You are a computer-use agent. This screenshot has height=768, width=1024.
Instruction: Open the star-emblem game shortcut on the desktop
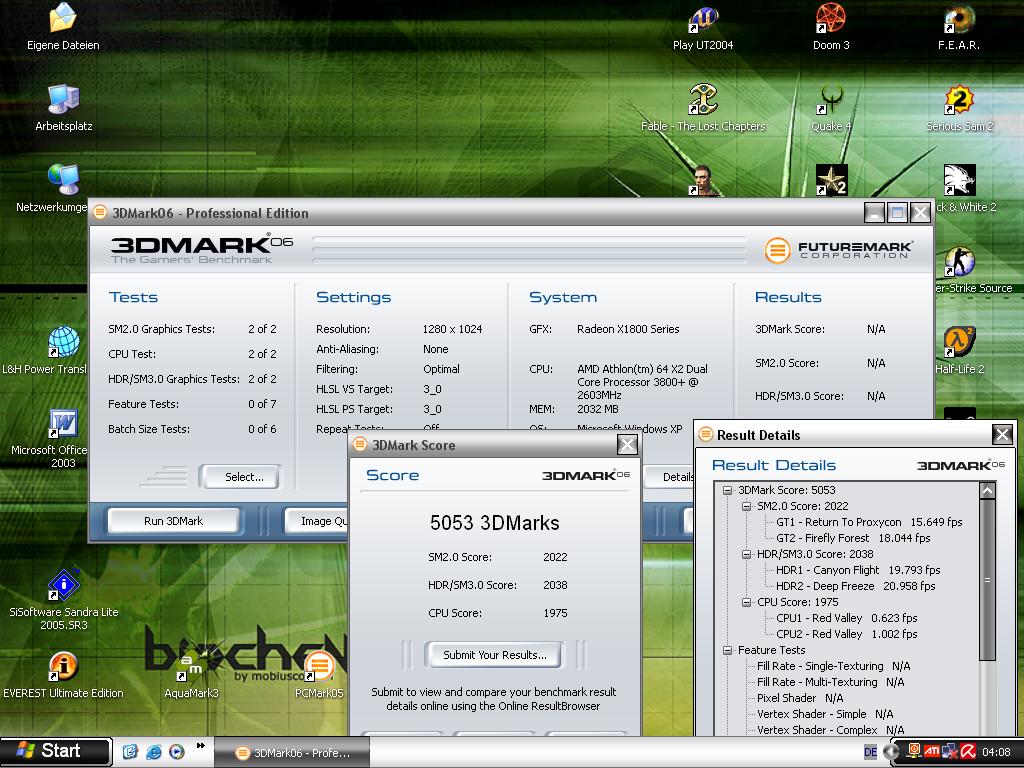click(831, 180)
